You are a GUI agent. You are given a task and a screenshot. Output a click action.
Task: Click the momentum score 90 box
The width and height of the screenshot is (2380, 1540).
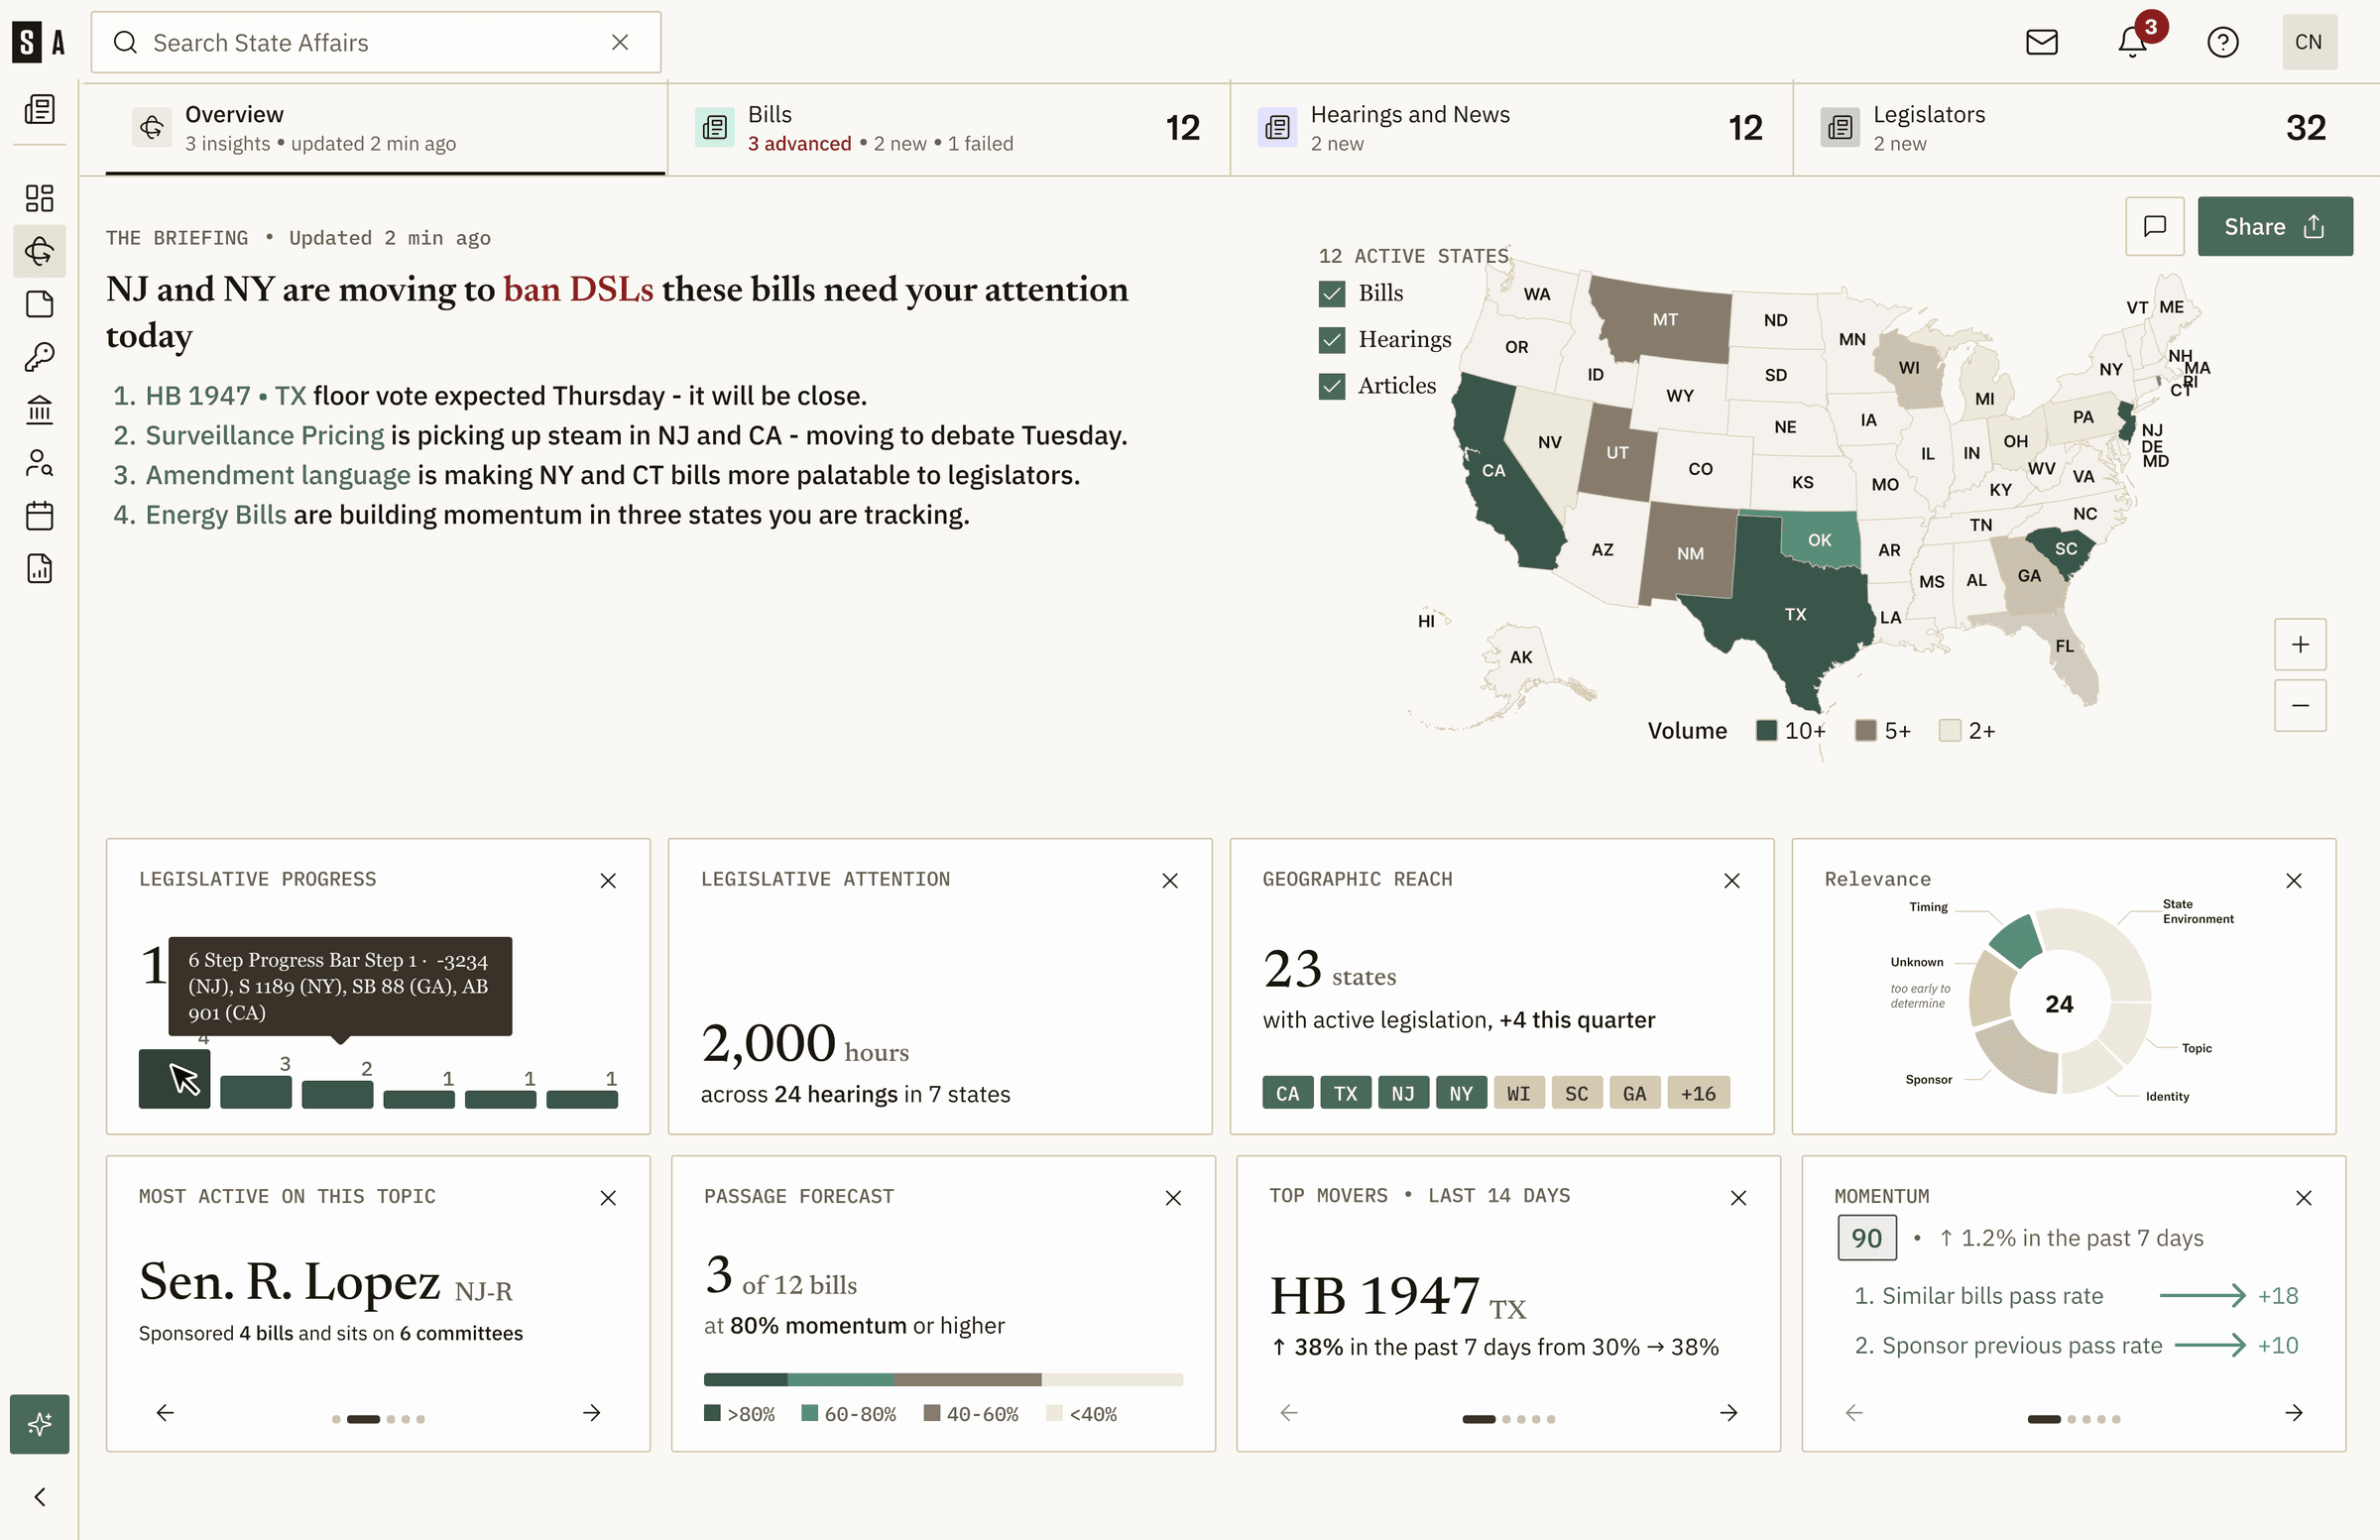click(x=1866, y=1238)
